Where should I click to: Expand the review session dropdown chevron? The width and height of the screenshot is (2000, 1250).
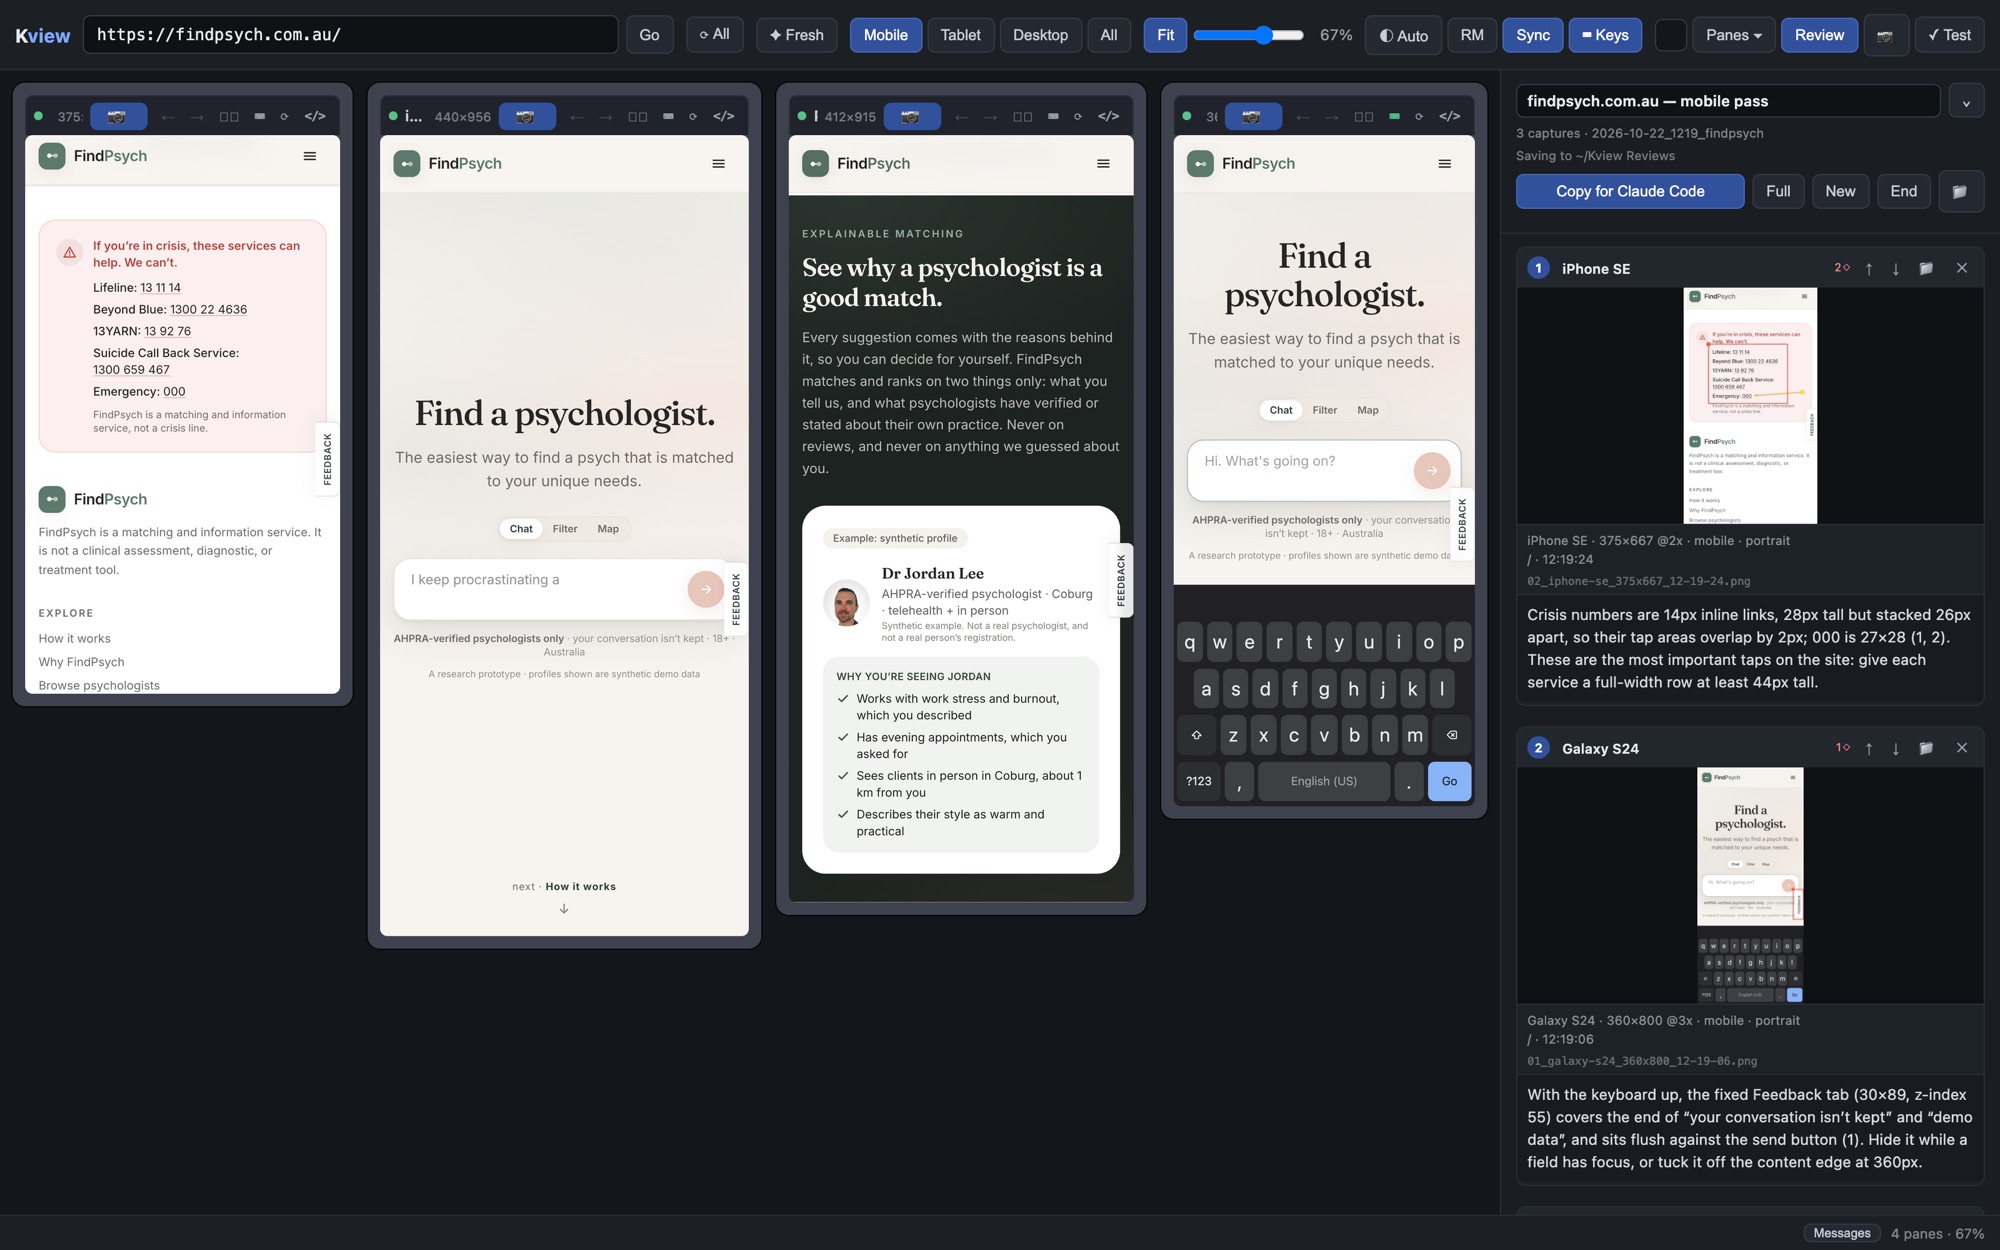click(1966, 102)
